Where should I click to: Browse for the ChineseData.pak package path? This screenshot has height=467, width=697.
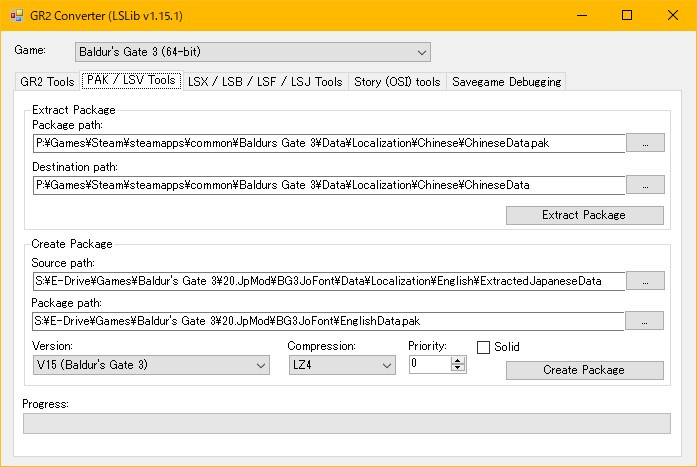point(645,143)
